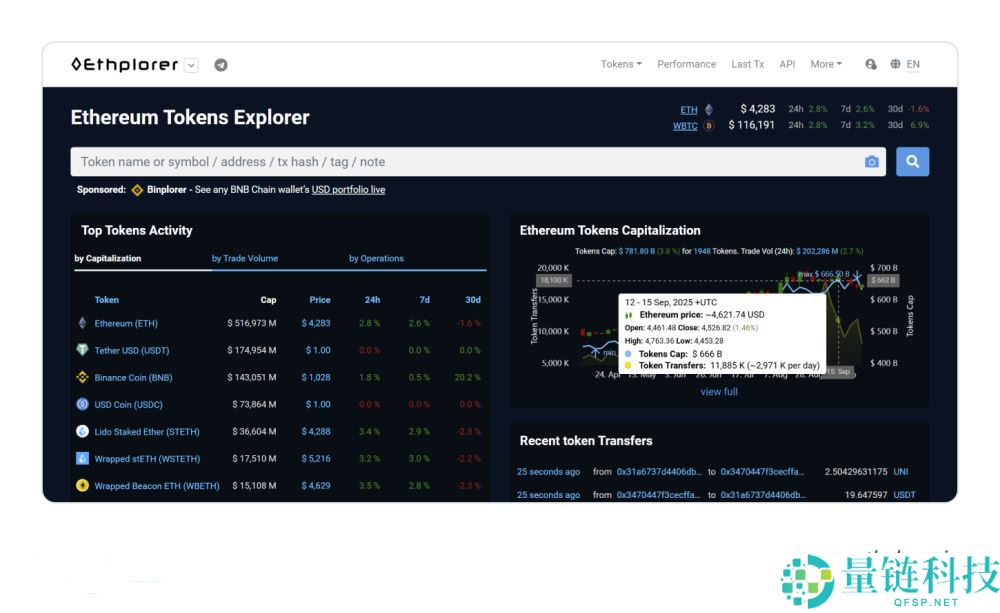The height and width of the screenshot is (613, 1000).
Task: Click the view full chart link
Action: [x=719, y=391]
